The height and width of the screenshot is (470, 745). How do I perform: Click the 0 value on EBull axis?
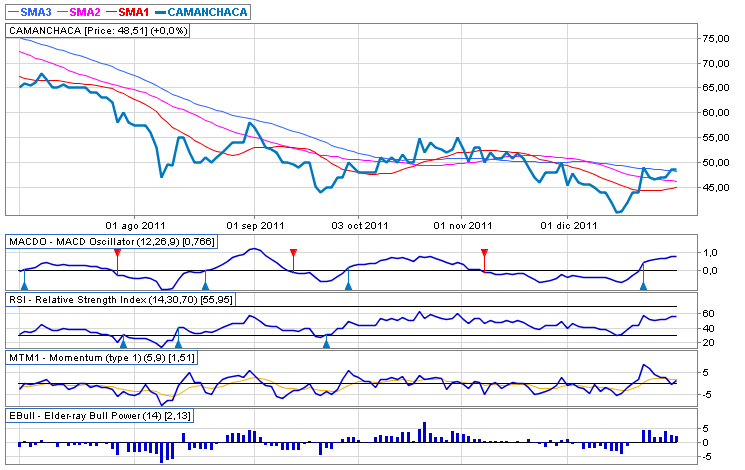point(706,442)
